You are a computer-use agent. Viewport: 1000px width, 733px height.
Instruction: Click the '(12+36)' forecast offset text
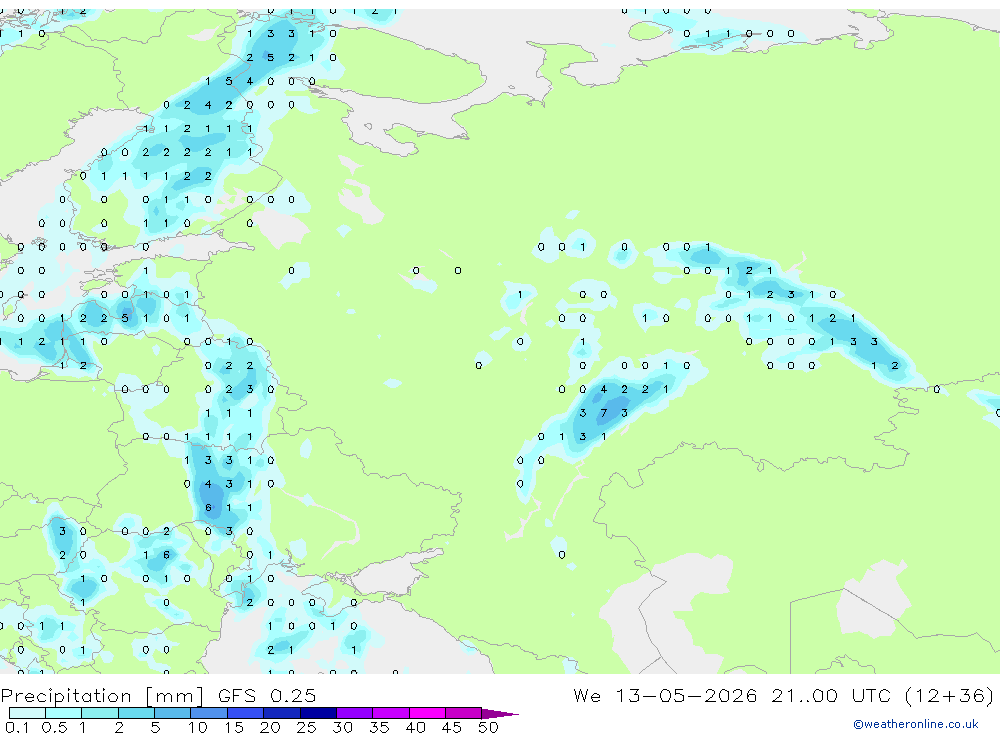949,695
